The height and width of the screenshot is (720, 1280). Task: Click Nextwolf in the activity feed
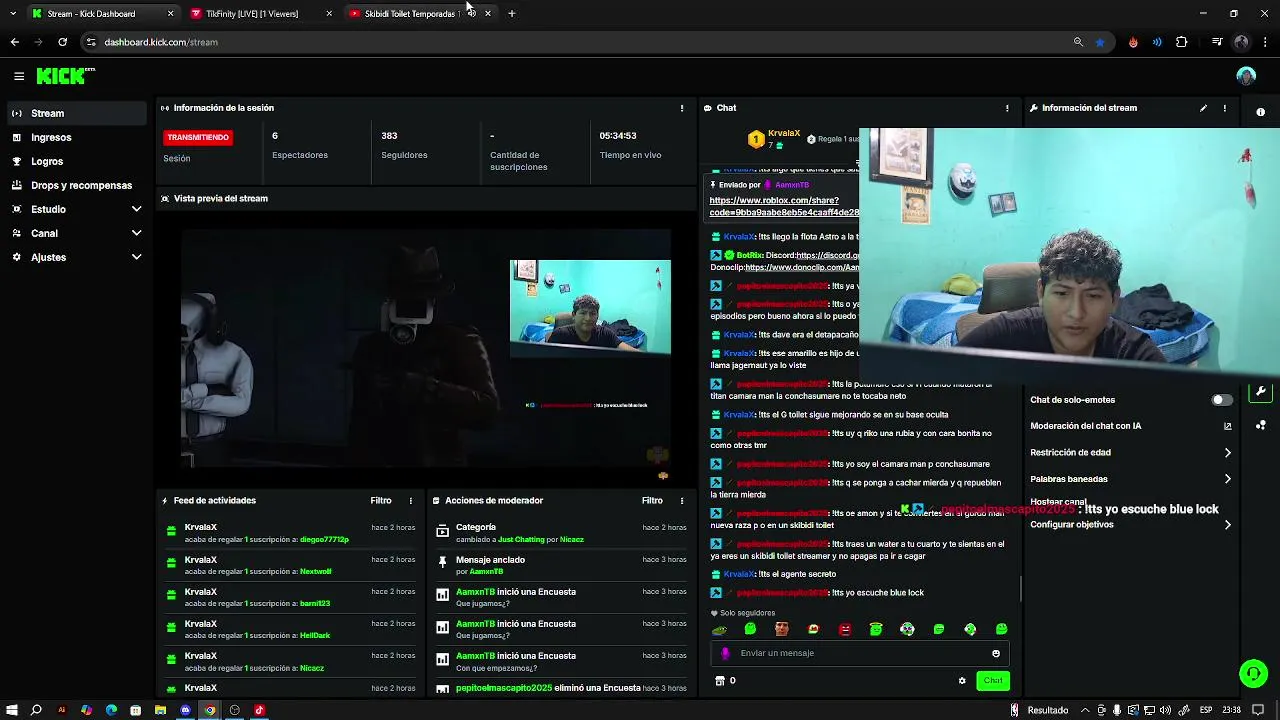point(316,571)
